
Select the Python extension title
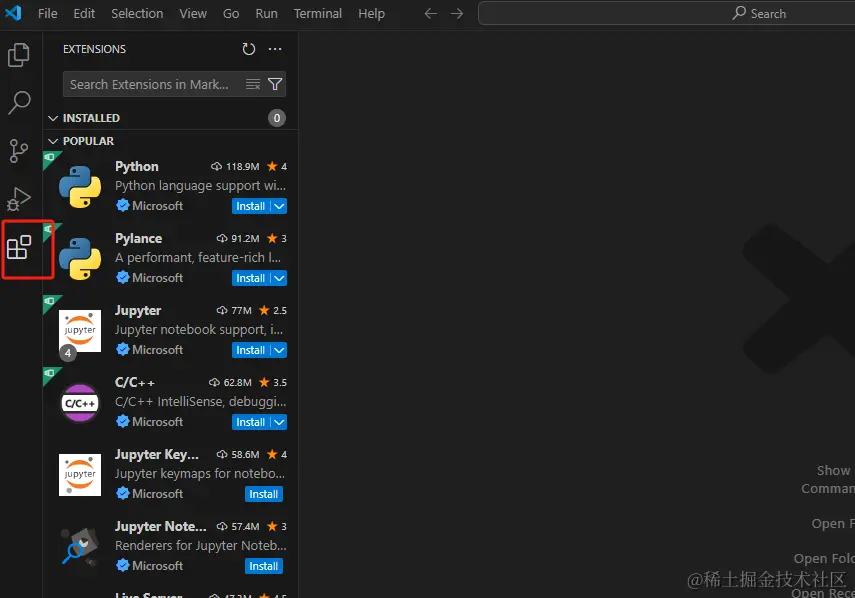[137, 166]
